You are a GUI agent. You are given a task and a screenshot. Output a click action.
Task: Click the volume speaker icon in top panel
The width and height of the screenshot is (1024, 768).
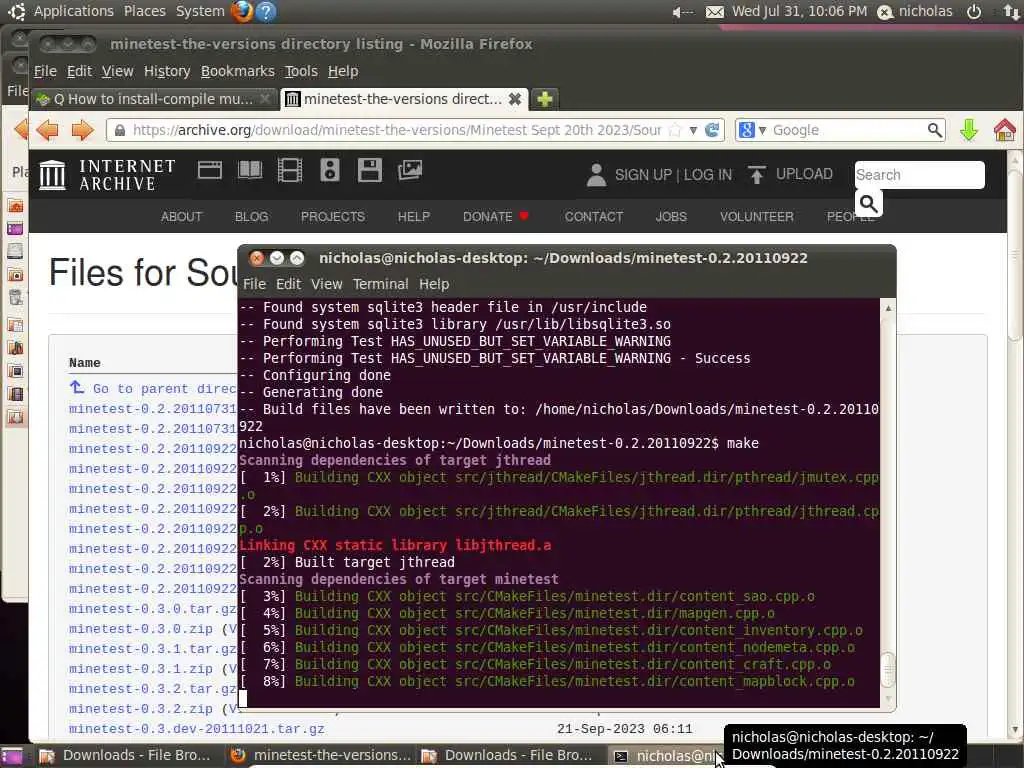click(x=682, y=12)
